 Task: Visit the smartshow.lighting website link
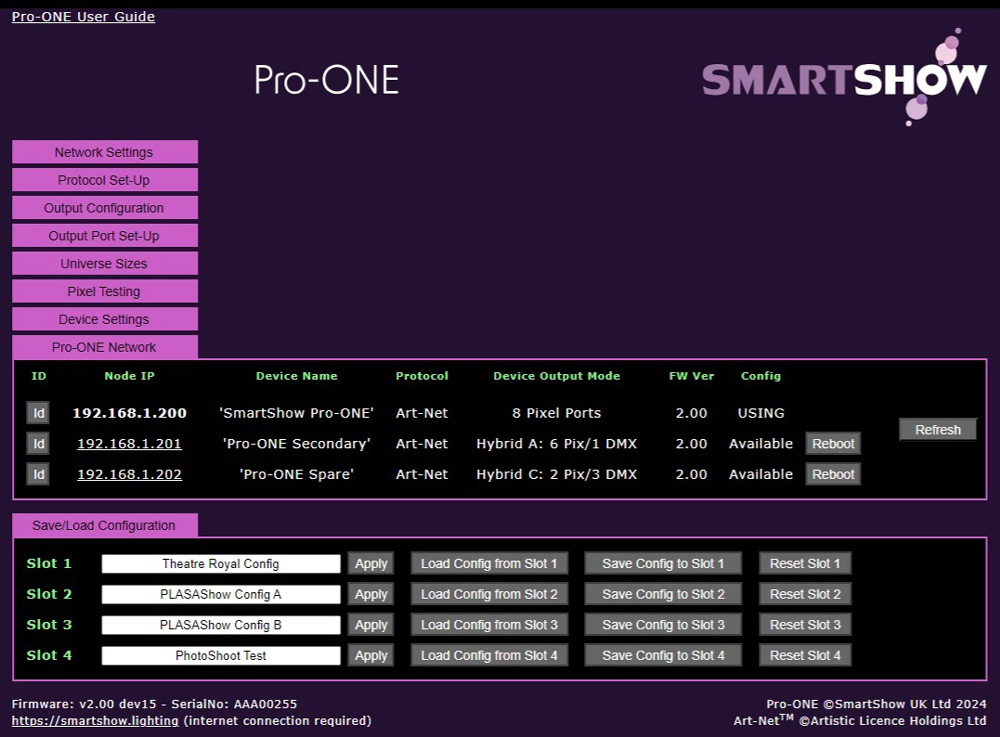(95, 721)
